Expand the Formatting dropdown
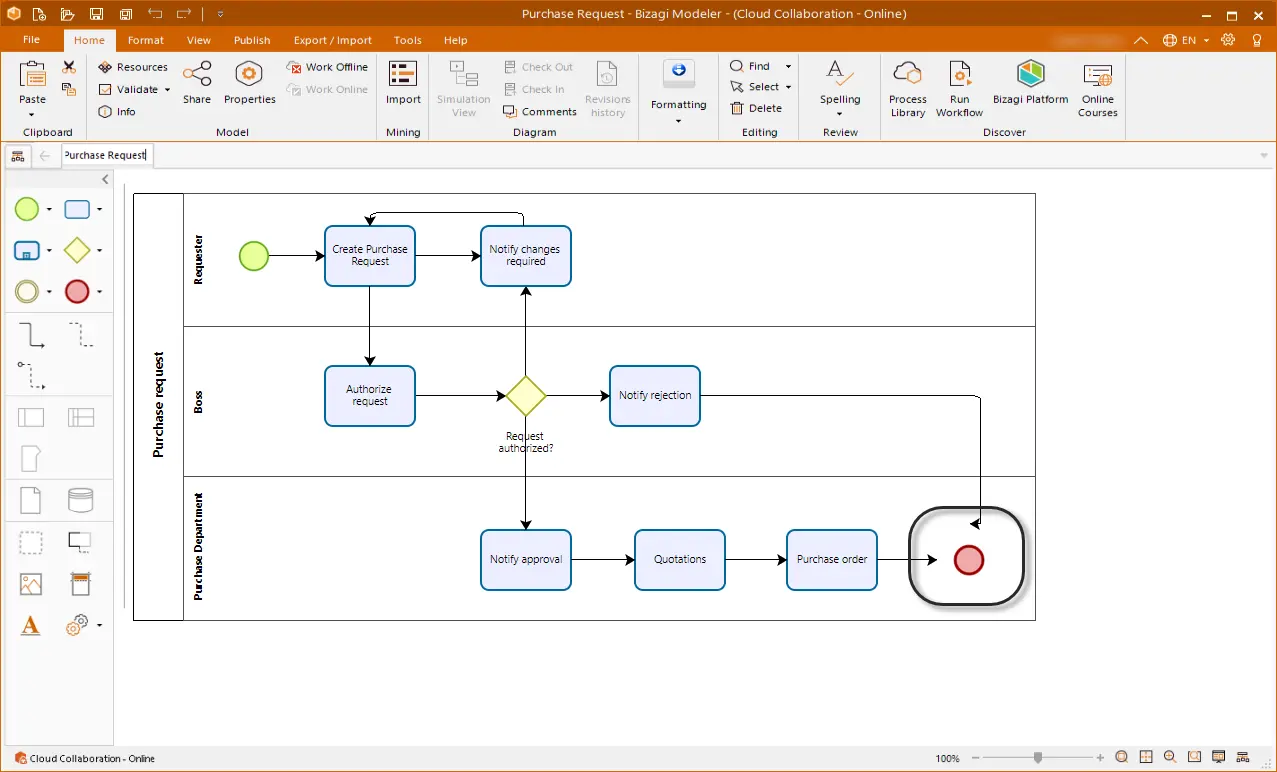Image resolution: width=1277 pixels, height=772 pixels. click(x=678, y=121)
